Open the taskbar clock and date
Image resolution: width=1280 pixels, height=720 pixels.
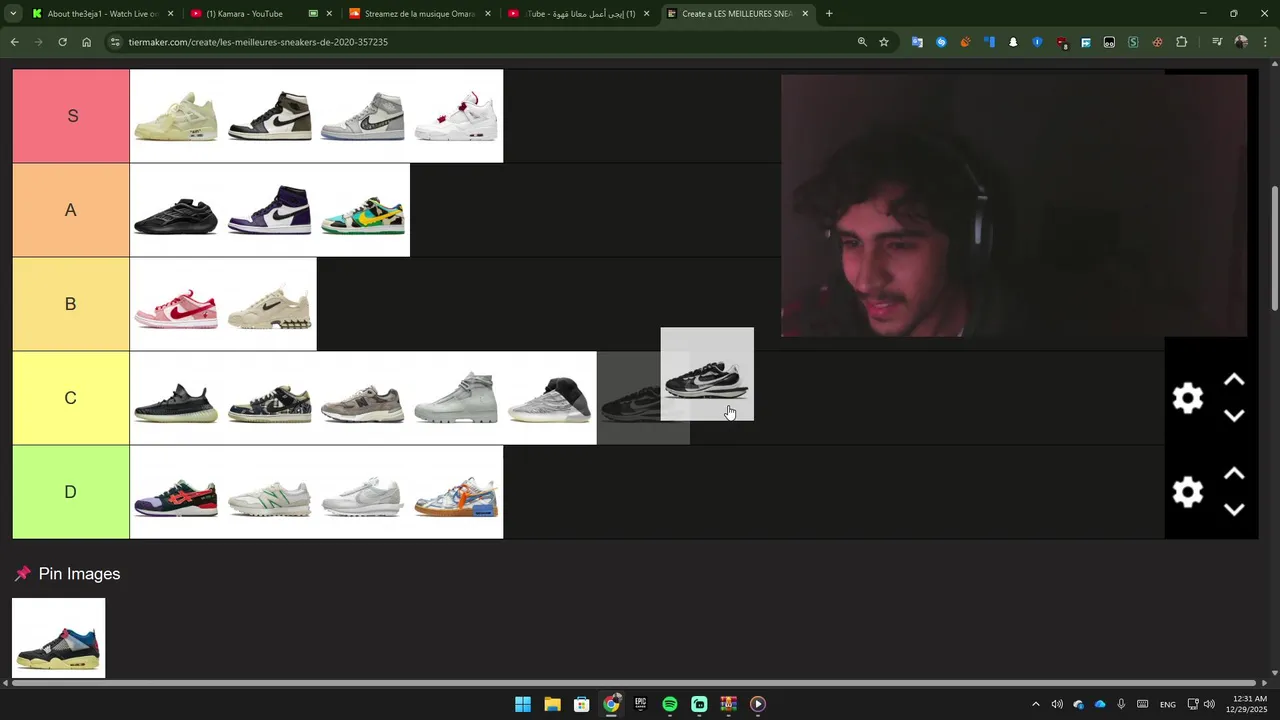point(1249,704)
